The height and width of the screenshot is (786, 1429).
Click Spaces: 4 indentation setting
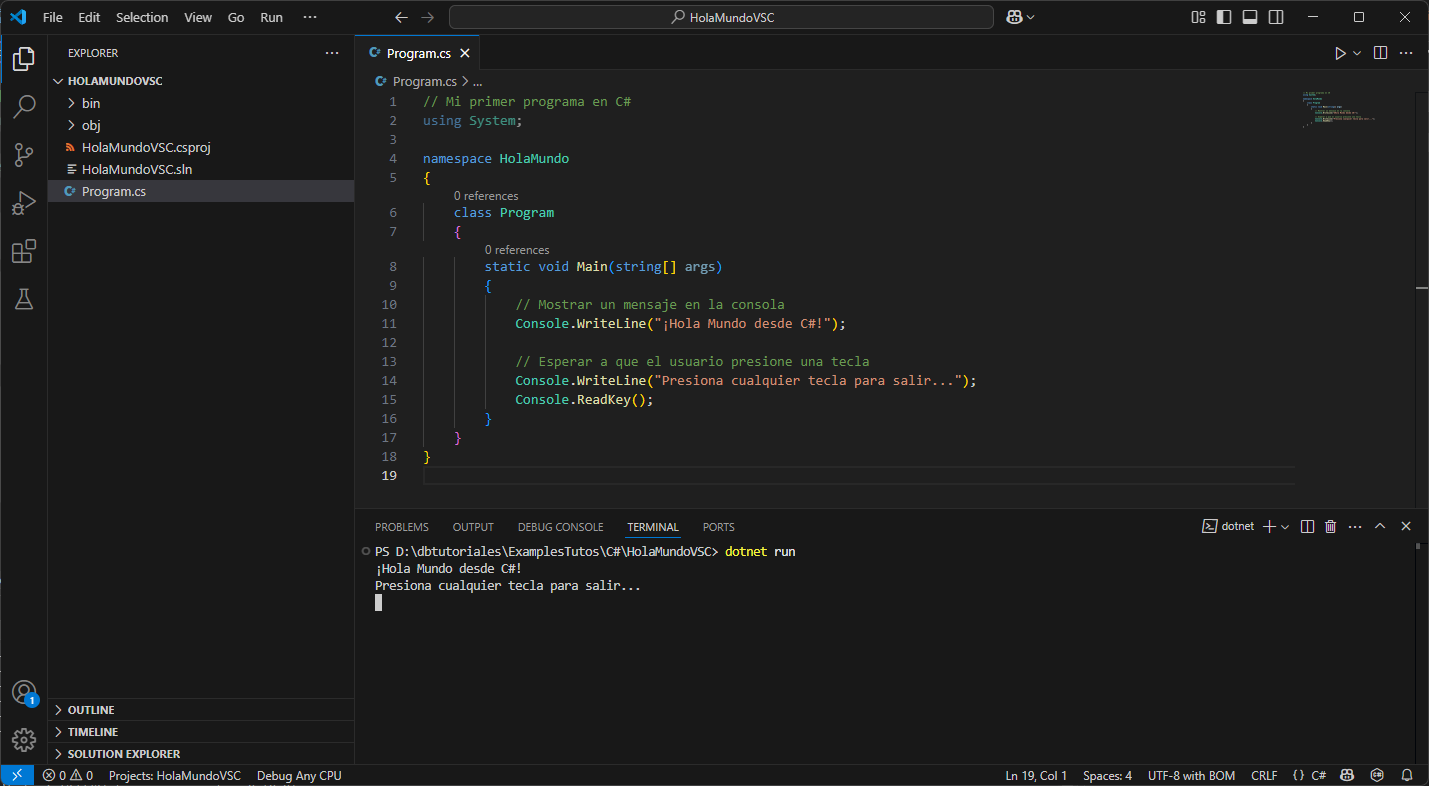(1107, 776)
